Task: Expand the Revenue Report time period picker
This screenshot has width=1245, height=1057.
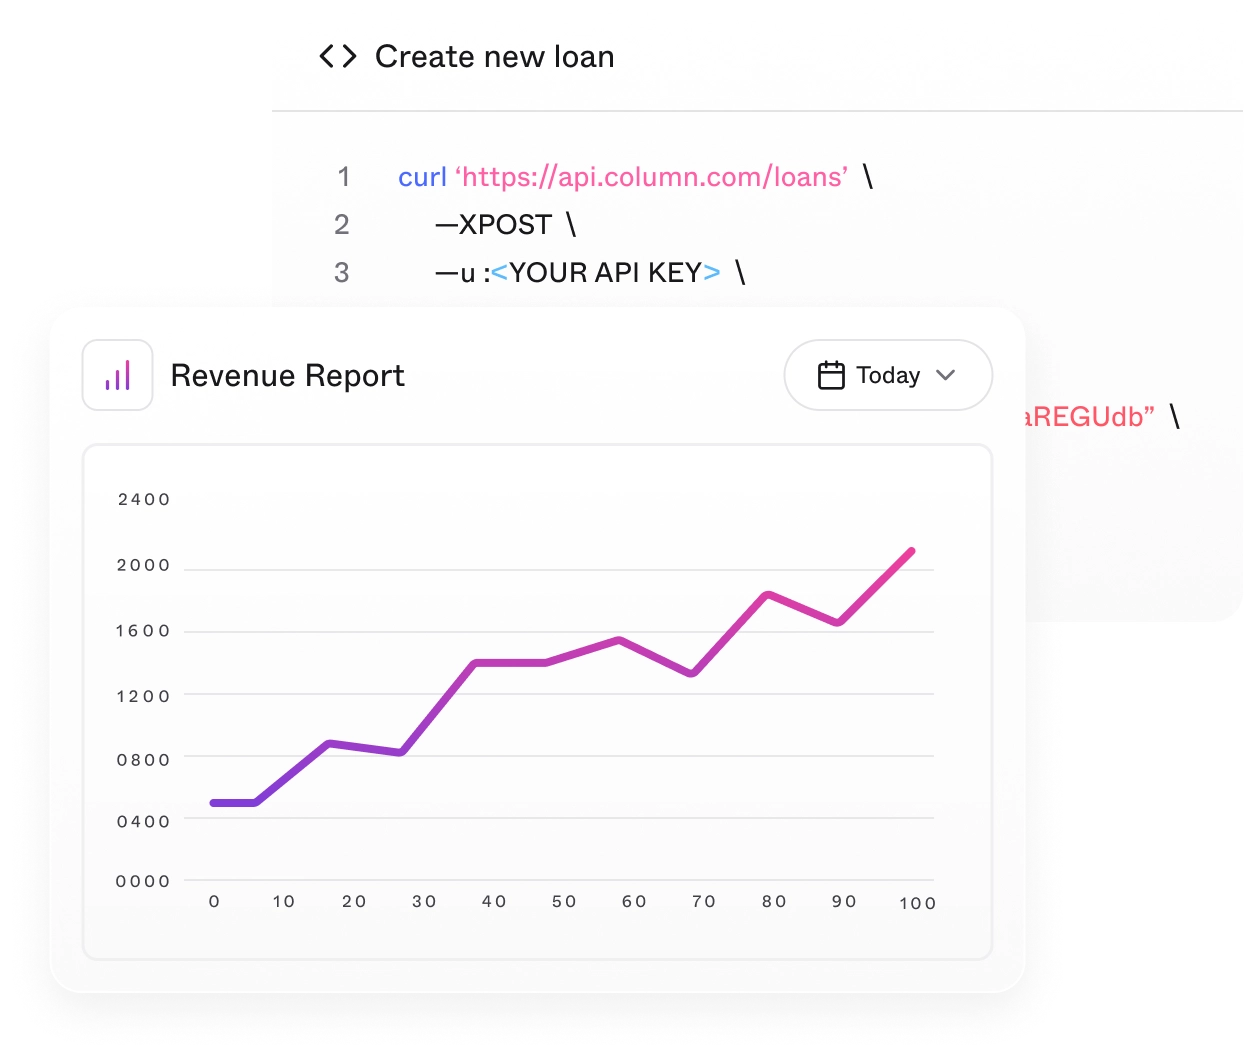Action: click(887, 375)
